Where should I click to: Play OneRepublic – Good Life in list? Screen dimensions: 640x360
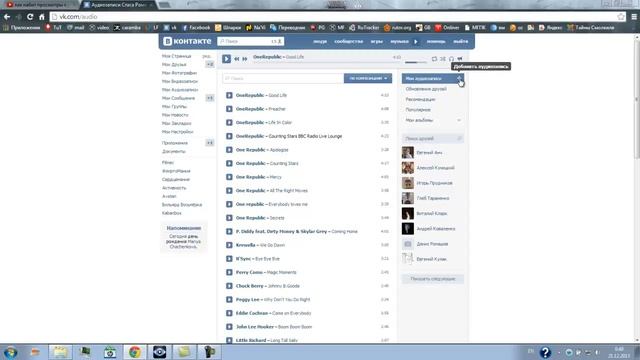[229, 96]
